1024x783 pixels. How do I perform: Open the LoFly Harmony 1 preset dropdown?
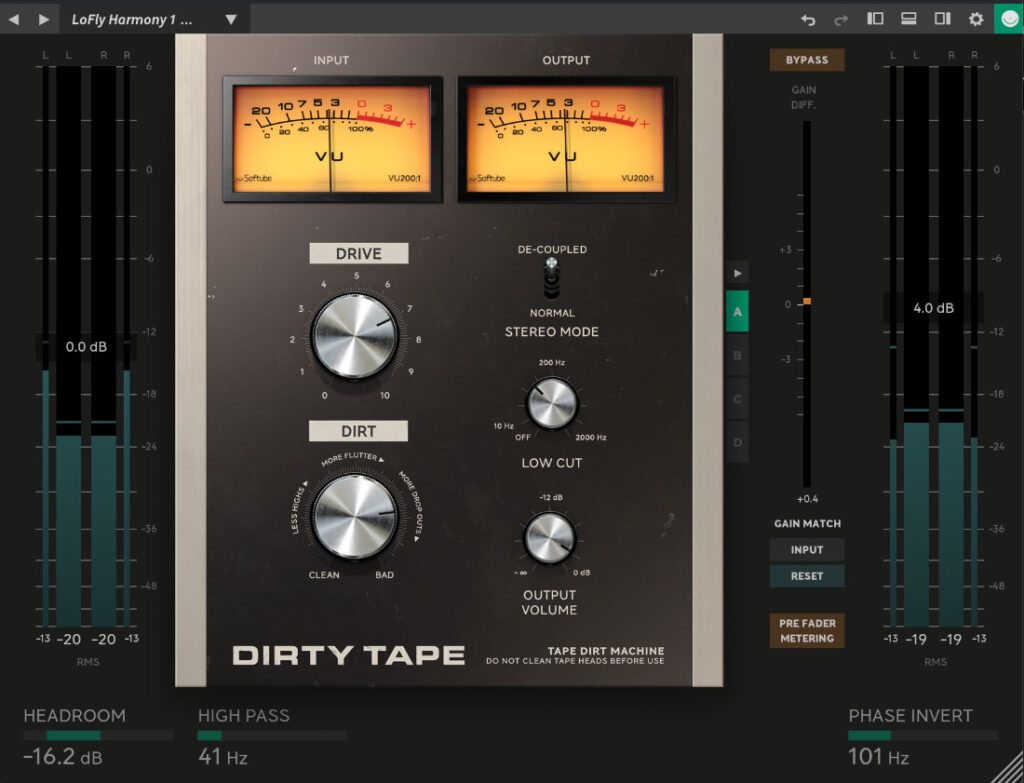point(150,18)
